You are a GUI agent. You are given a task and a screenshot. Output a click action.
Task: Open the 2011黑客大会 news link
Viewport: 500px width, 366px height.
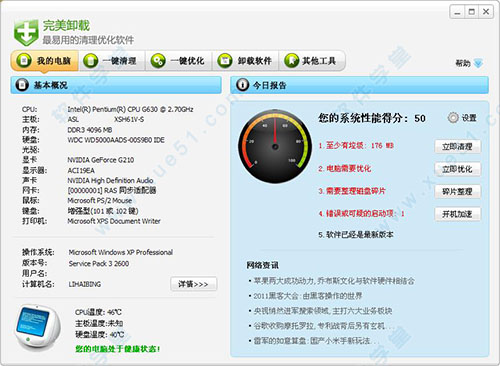[x=308, y=296]
